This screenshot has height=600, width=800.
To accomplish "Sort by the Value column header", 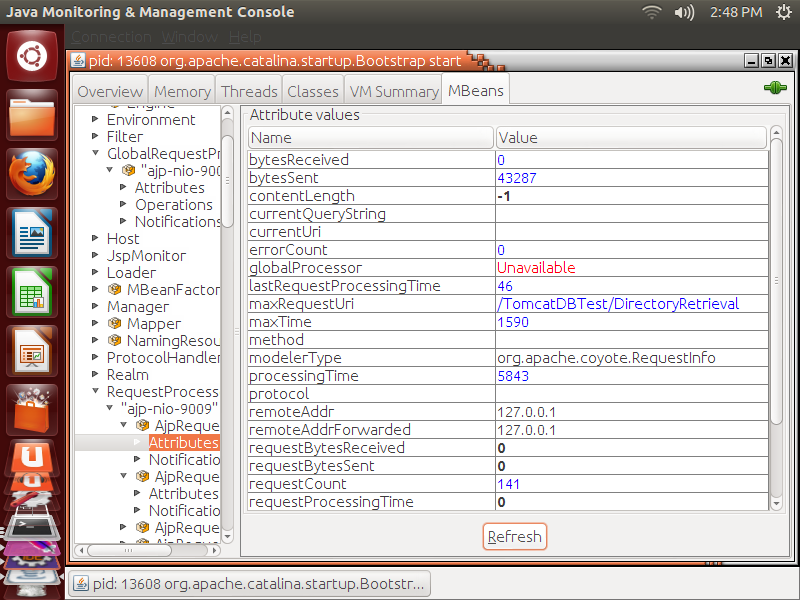I will [631, 138].
